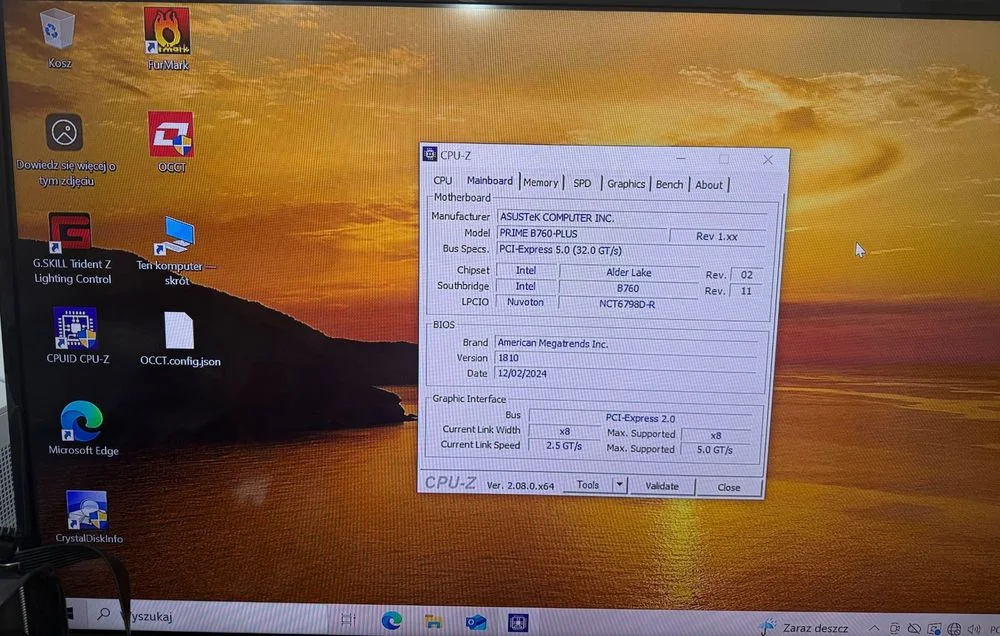
Task: Close CPU-Z with the title bar X
Action: pyautogui.click(x=768, y=159)
